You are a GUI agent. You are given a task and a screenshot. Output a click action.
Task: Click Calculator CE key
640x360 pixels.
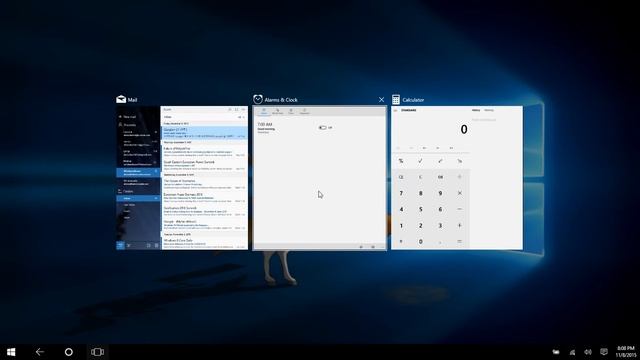401,177
